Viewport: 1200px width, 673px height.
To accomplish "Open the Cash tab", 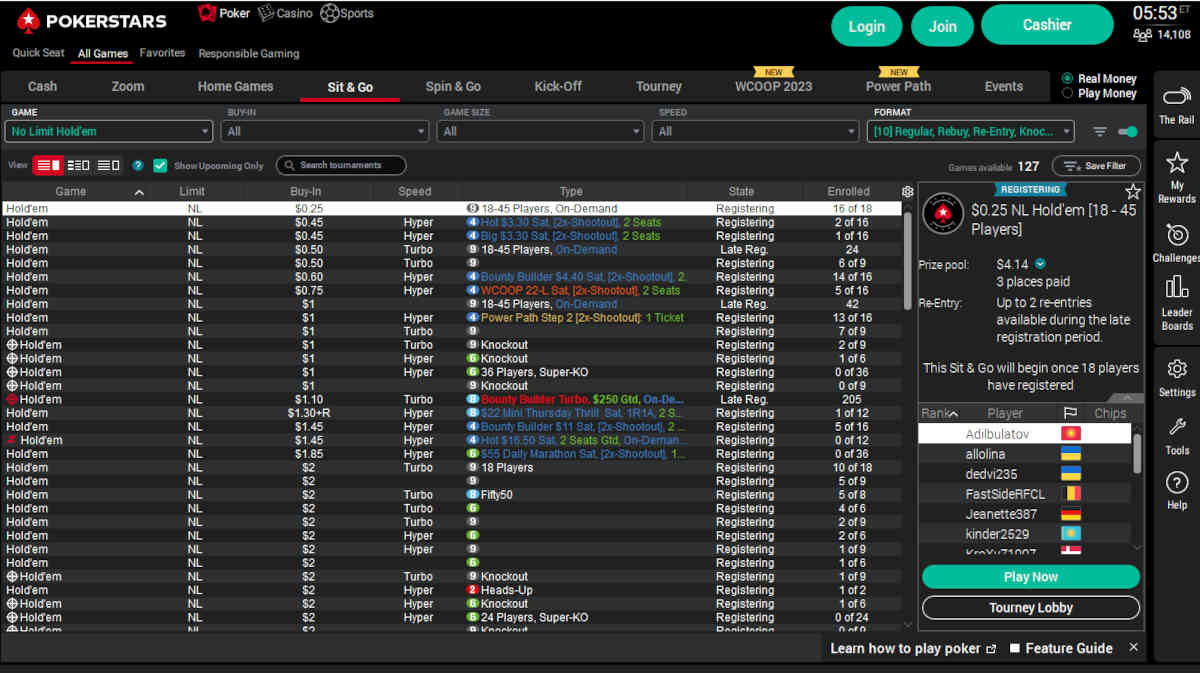I will tap(42, 87).
